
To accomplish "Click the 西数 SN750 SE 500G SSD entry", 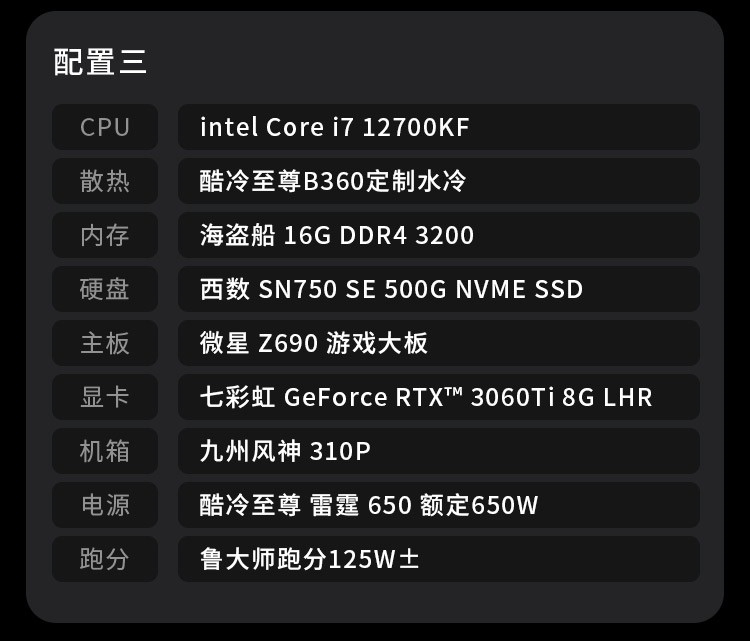I will click(x=391, y=290).
